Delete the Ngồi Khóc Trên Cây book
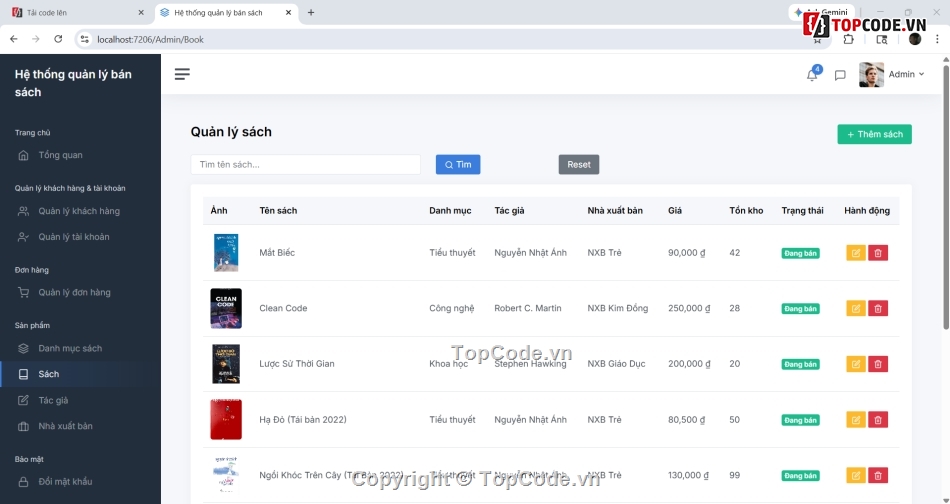Screen dimensions: 950x504 [x=878, y=476]
